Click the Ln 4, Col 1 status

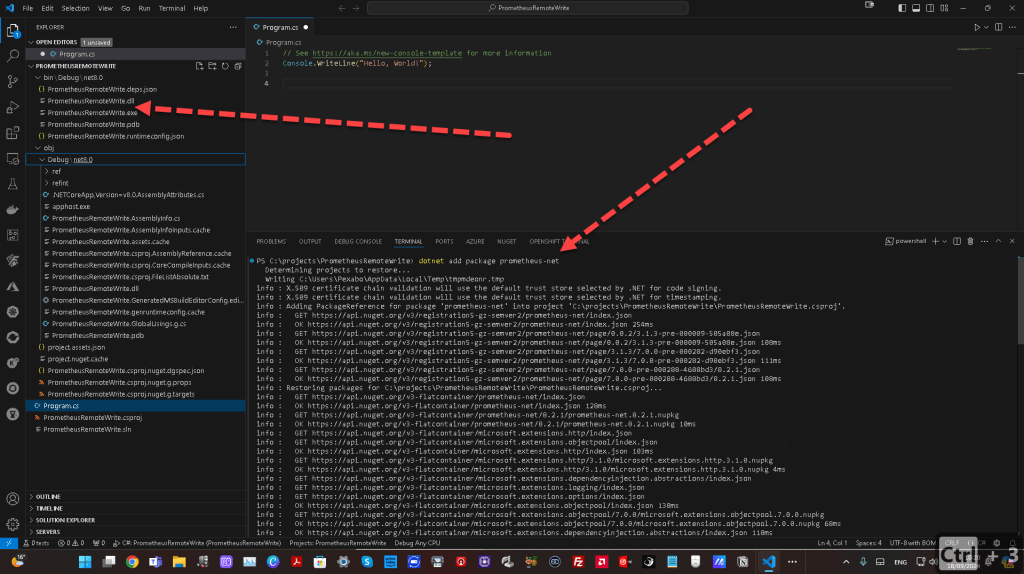832,543
